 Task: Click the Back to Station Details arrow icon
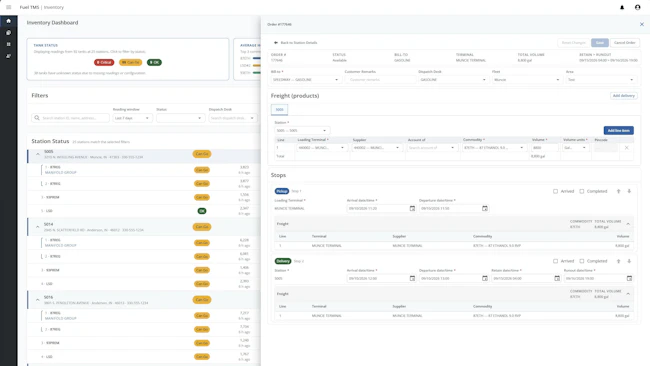tap(276, 43)
